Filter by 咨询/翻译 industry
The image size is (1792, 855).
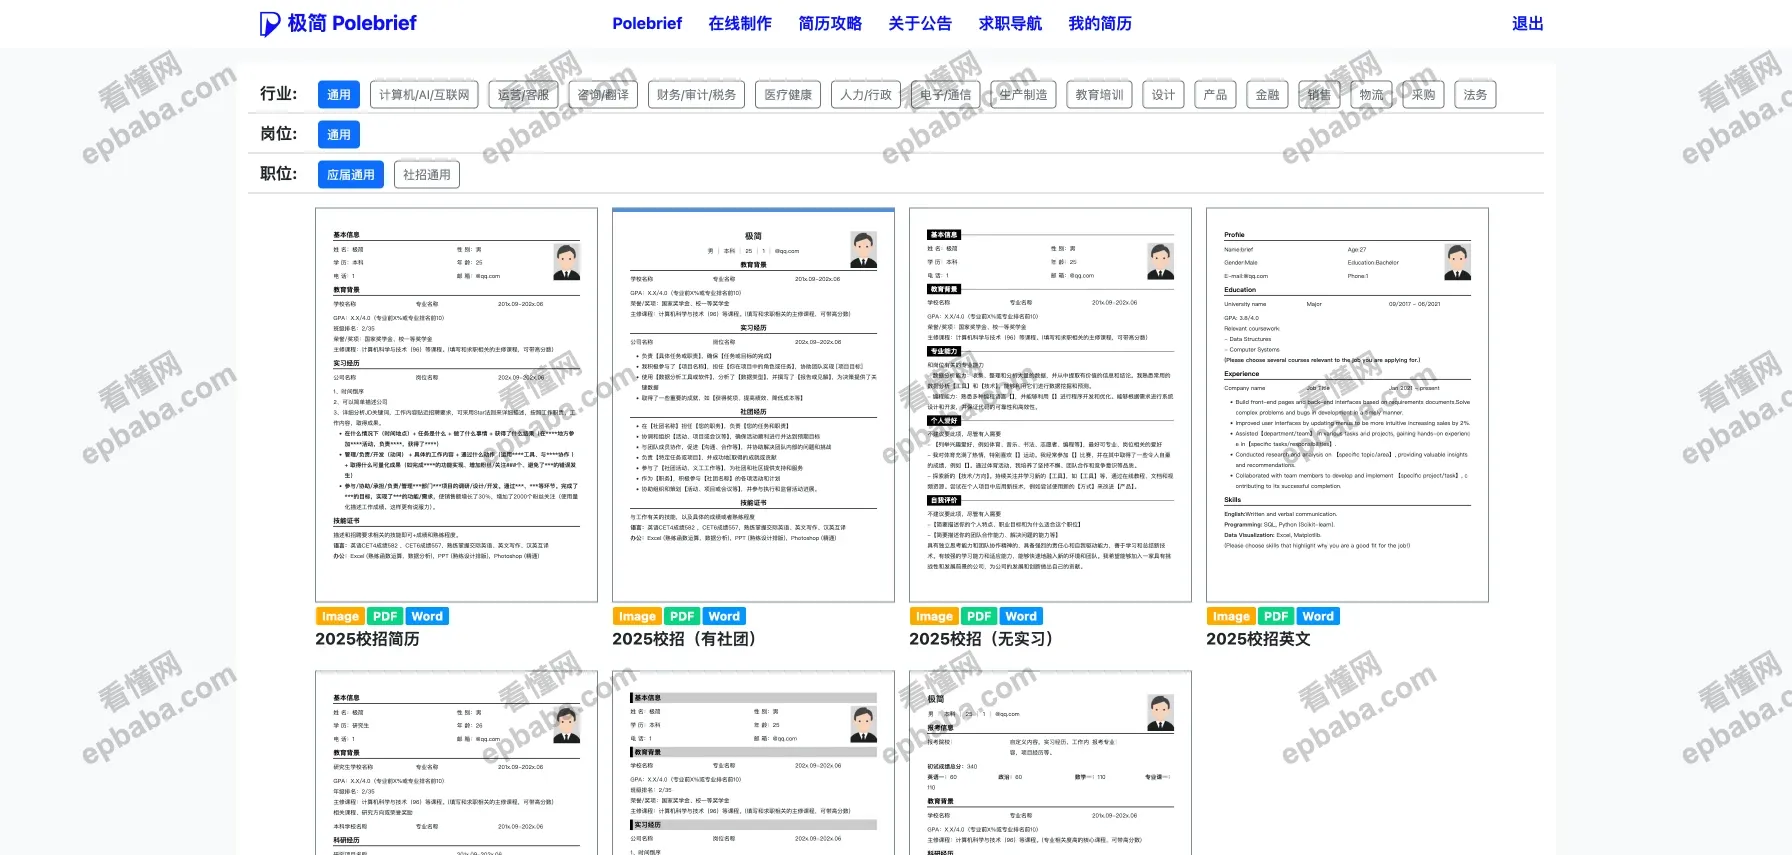pyautogui.click(x=603, y=94)
